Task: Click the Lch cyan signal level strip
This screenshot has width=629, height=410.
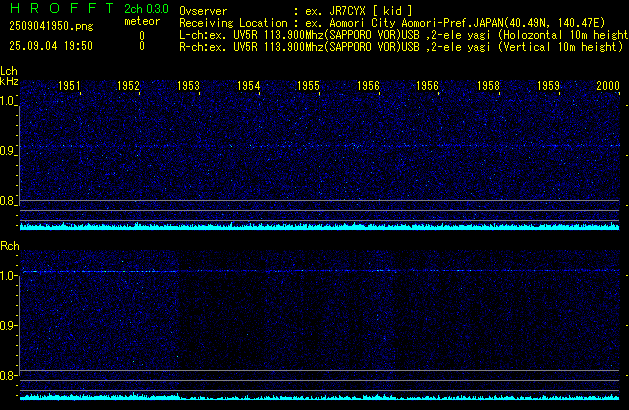Action: pos(319,227)
